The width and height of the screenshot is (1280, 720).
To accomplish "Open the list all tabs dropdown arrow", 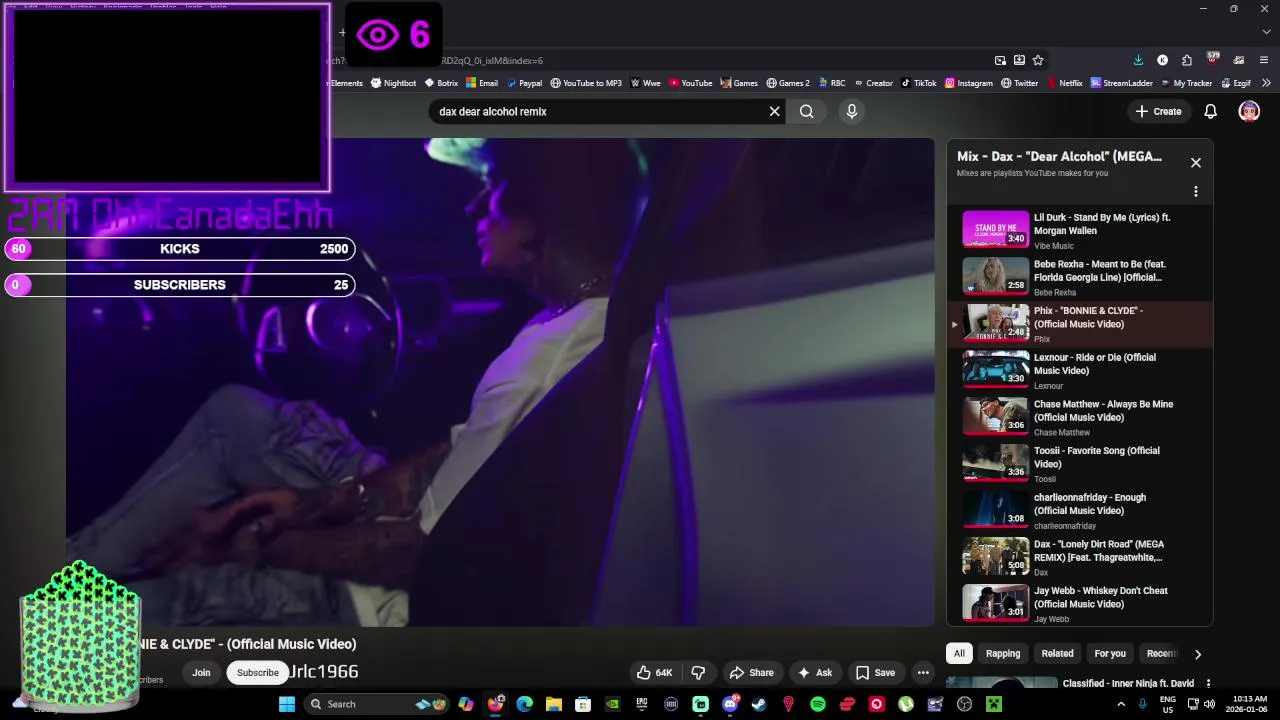I will tap(1266, 32).
